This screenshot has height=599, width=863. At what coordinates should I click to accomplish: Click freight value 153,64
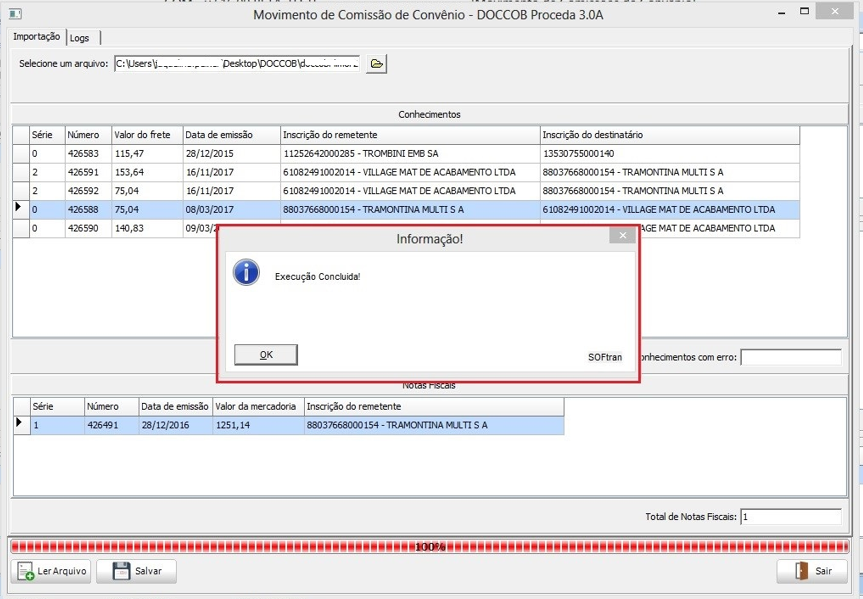147,172
